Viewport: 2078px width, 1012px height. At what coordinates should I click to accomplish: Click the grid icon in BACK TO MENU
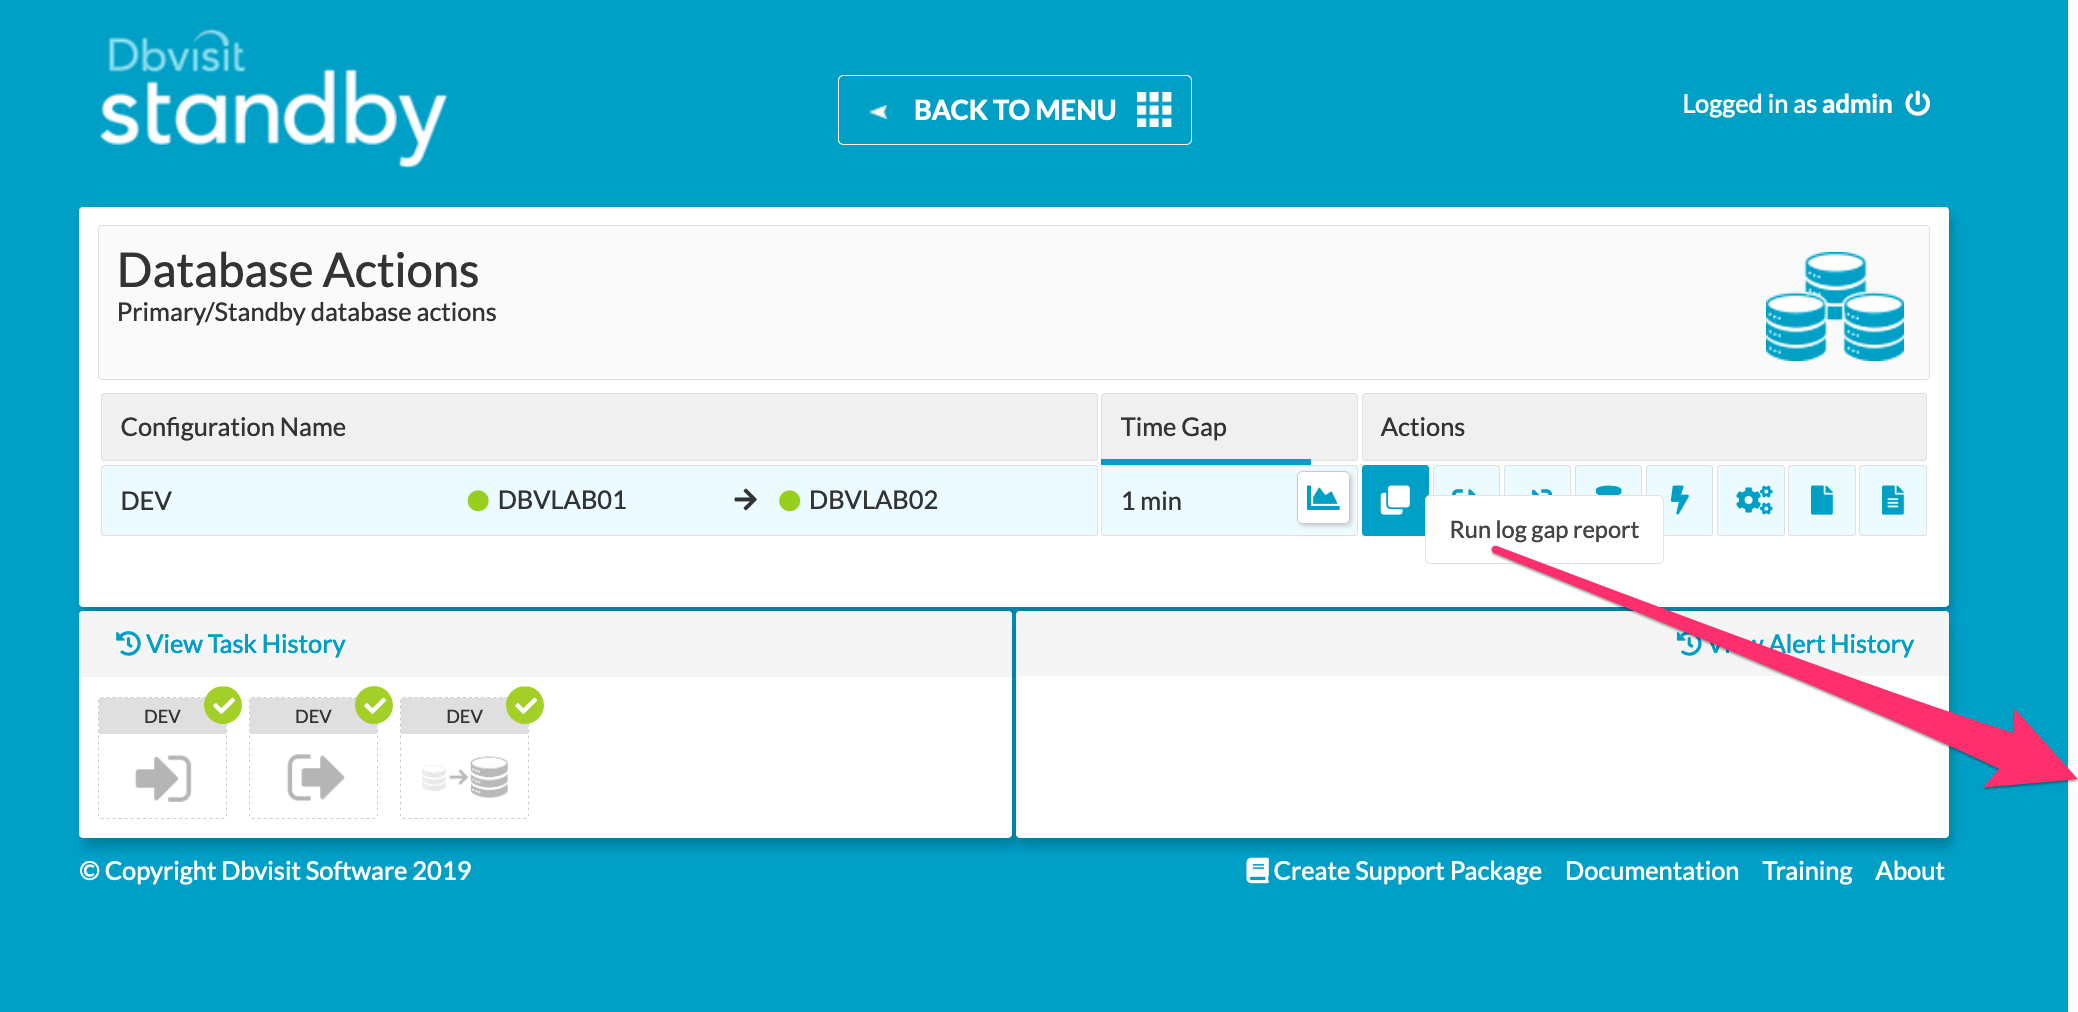[1154, 110]
